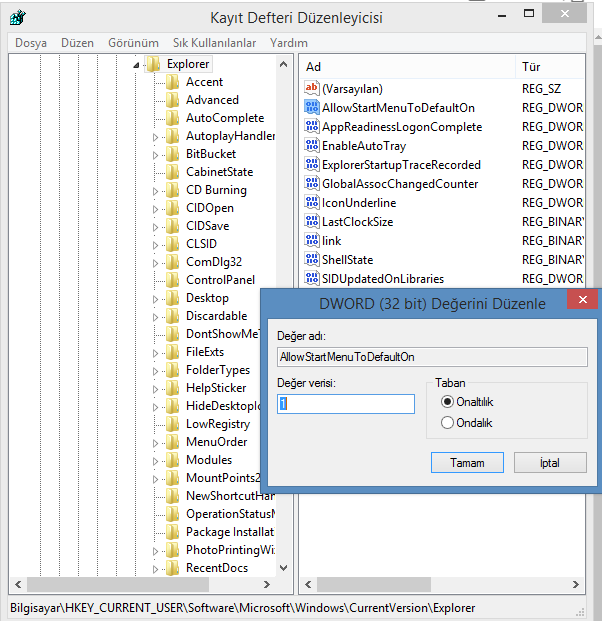Collapse the Explorer tree node
The image size is (602, 621).
click(x=136, y=65)
